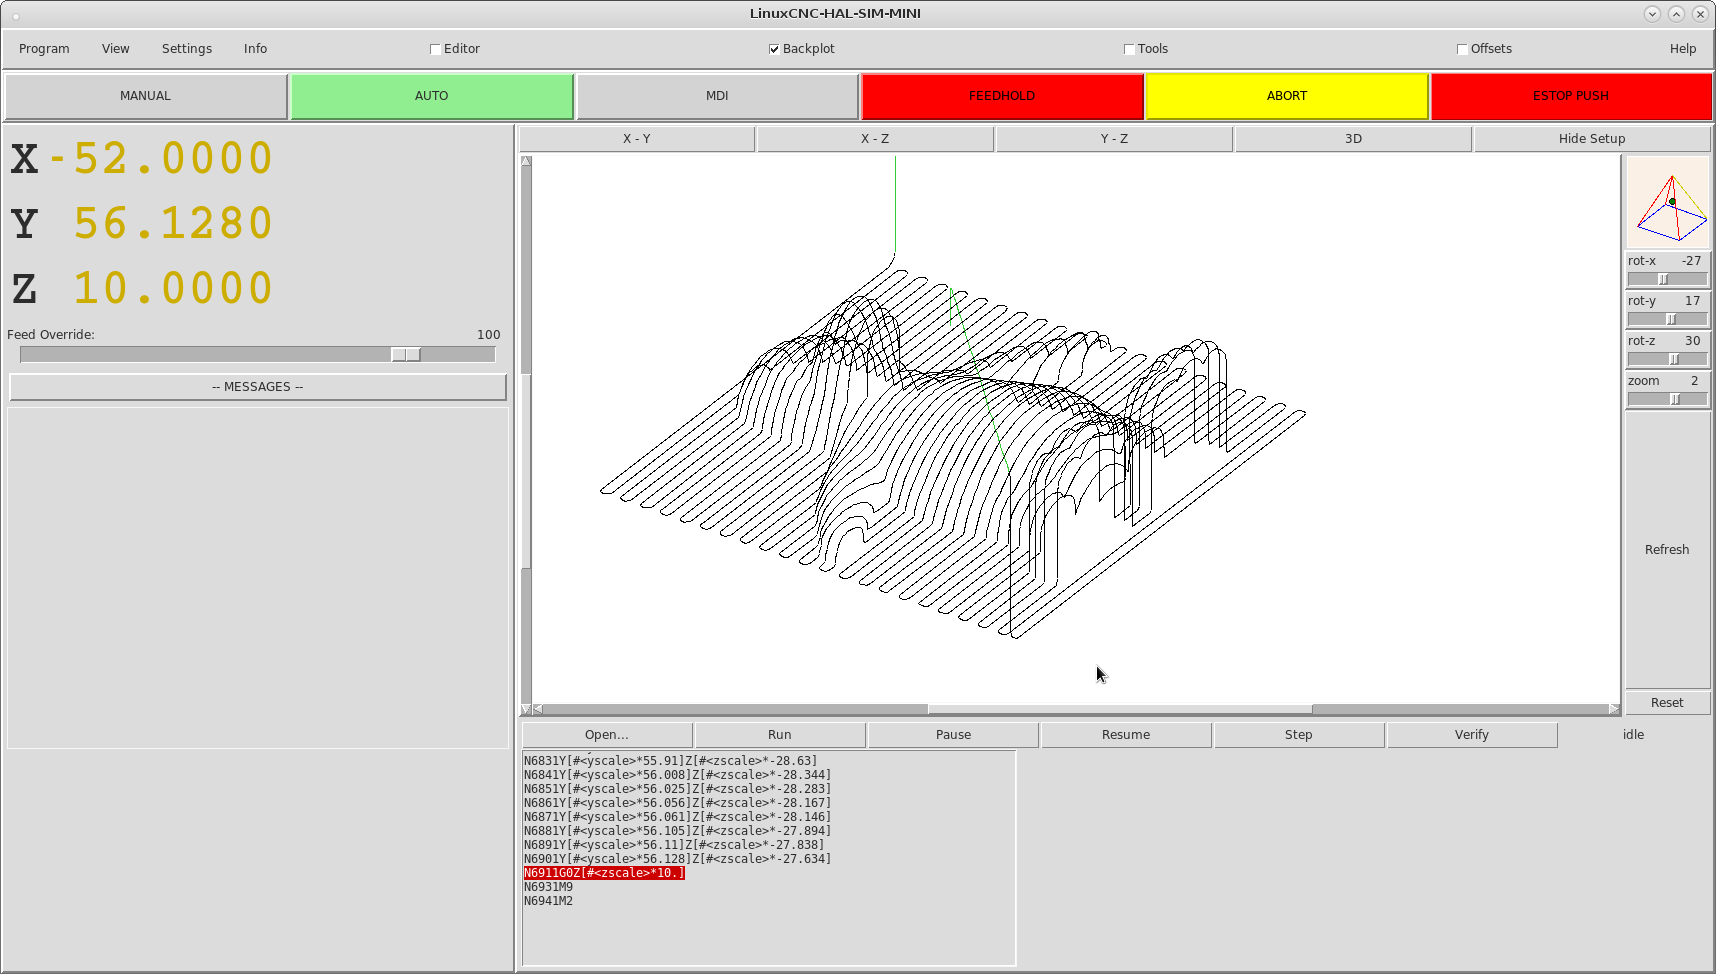
Task: Click the backplot scroll-up arrow
Action: (526, 162)
